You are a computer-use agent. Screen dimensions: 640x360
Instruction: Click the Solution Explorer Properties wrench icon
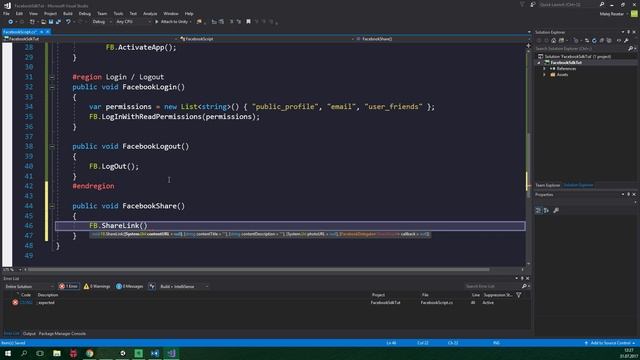point(626,40)
